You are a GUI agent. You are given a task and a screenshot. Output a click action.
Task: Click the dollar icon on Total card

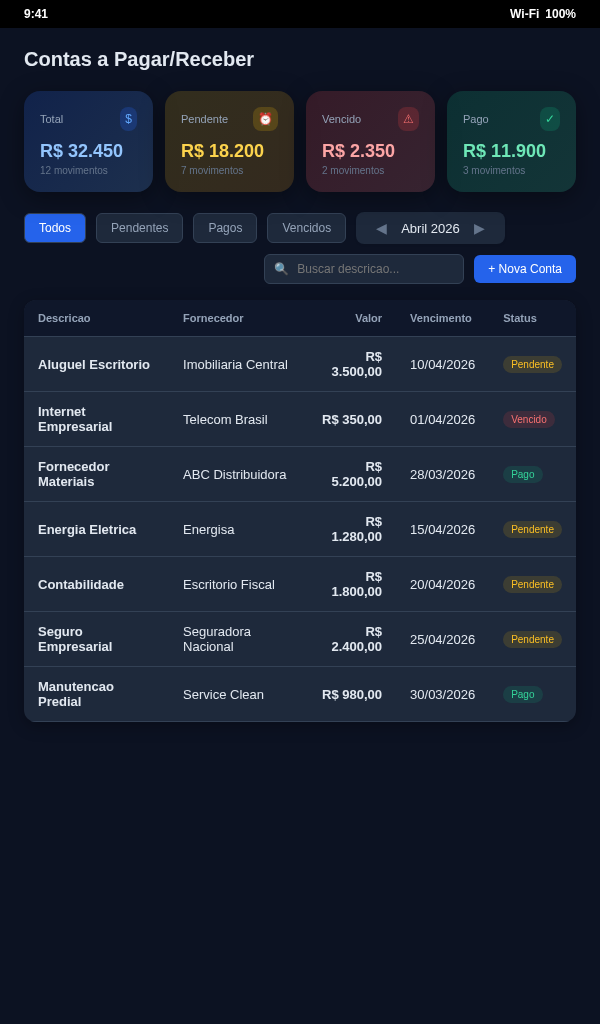(x=128, y=119)
